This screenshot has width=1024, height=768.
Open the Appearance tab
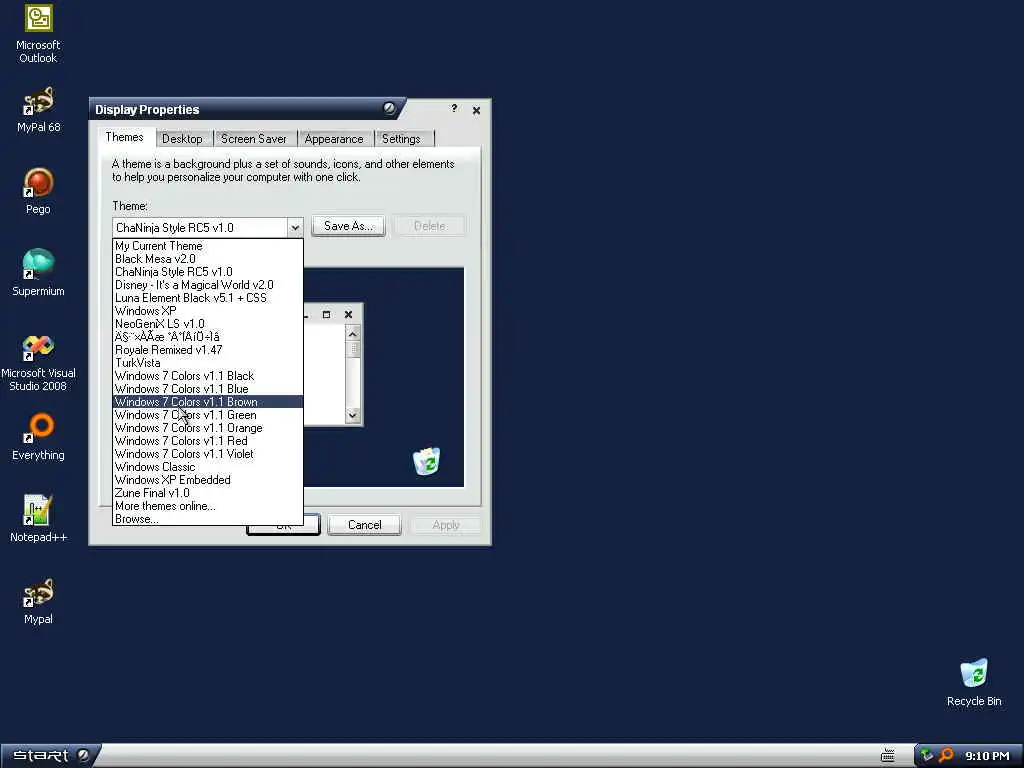[334, 138]
